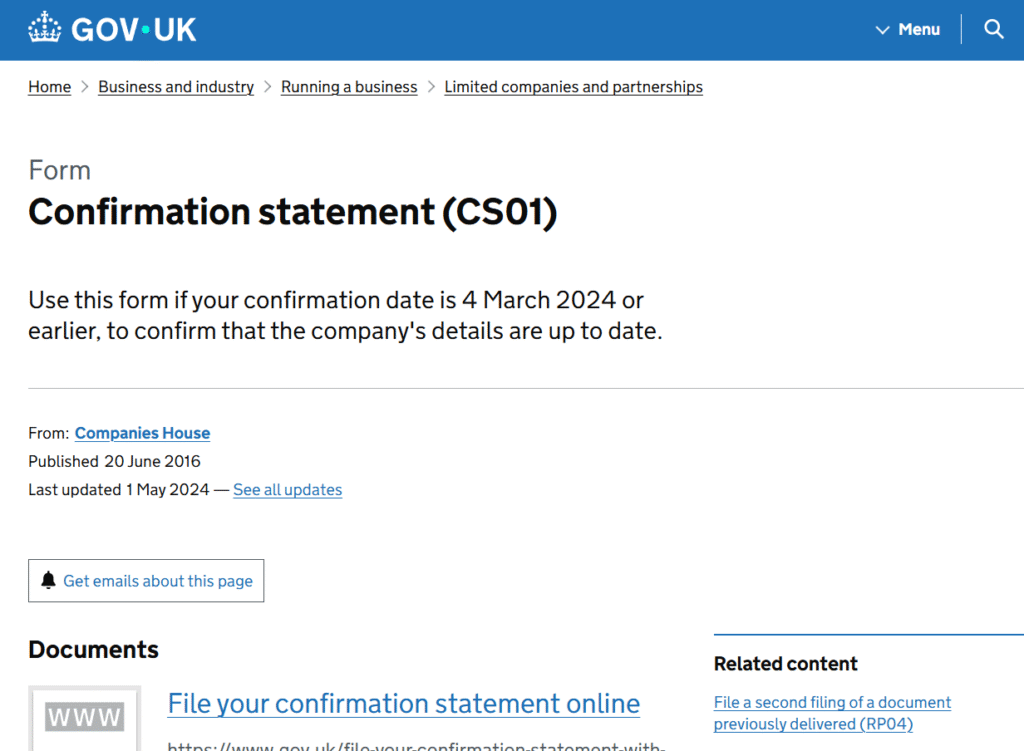The height and width of the screenshot is (751, 1024).
Task: Click the confirmation statement URL text
Action: [x=416, y=745]
